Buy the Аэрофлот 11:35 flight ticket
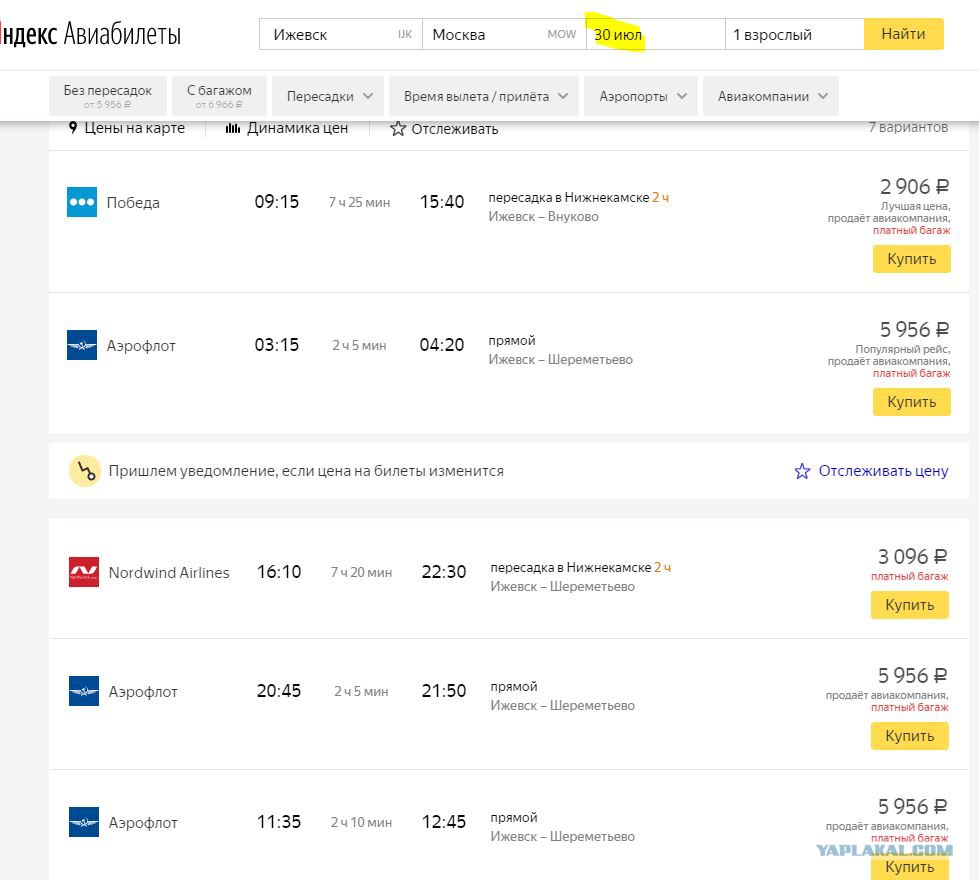Screen dimensions: 979x880 click(910, 867)
